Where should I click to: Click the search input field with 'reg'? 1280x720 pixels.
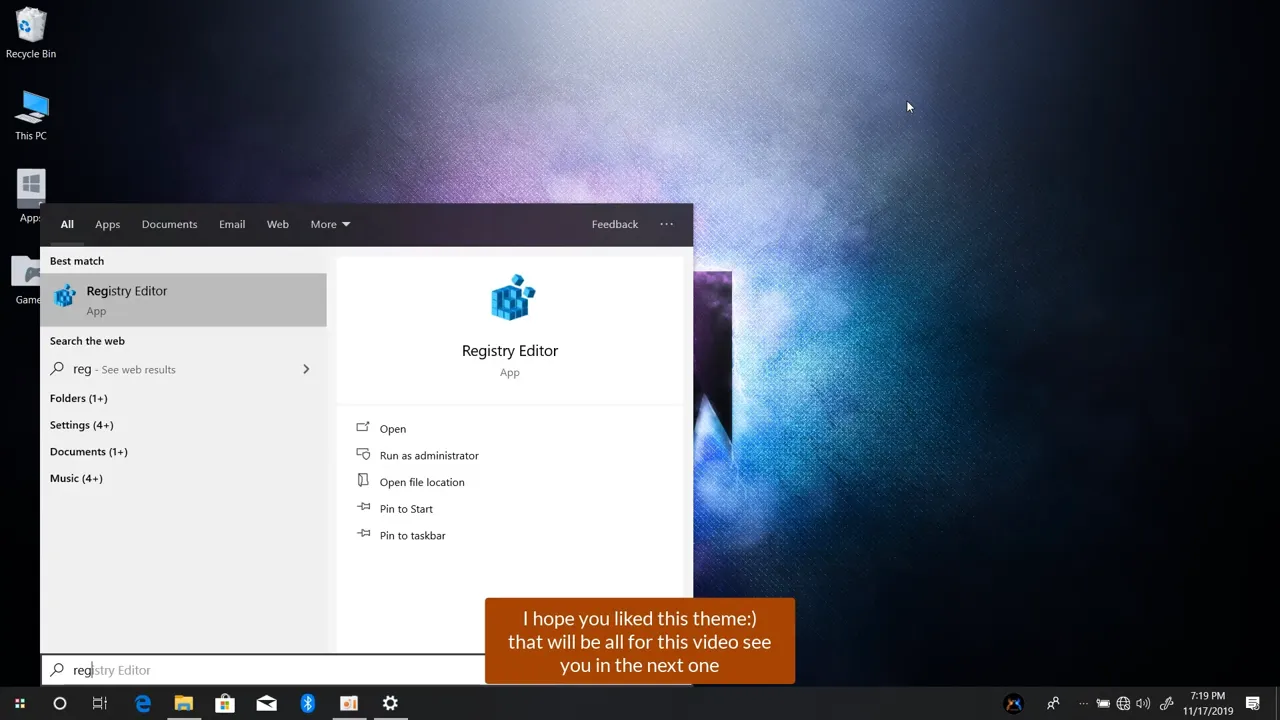coord(265,670)
